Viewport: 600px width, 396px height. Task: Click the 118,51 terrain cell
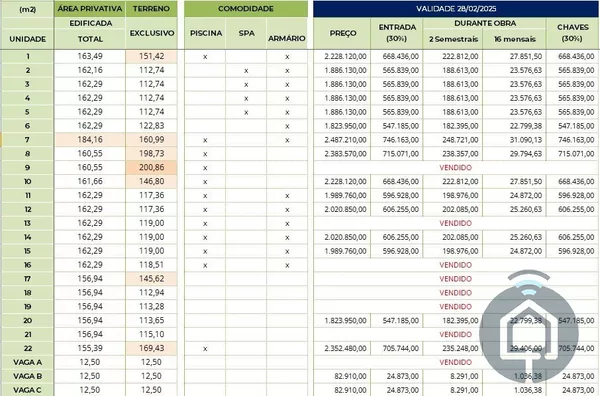tap(152, 265)
